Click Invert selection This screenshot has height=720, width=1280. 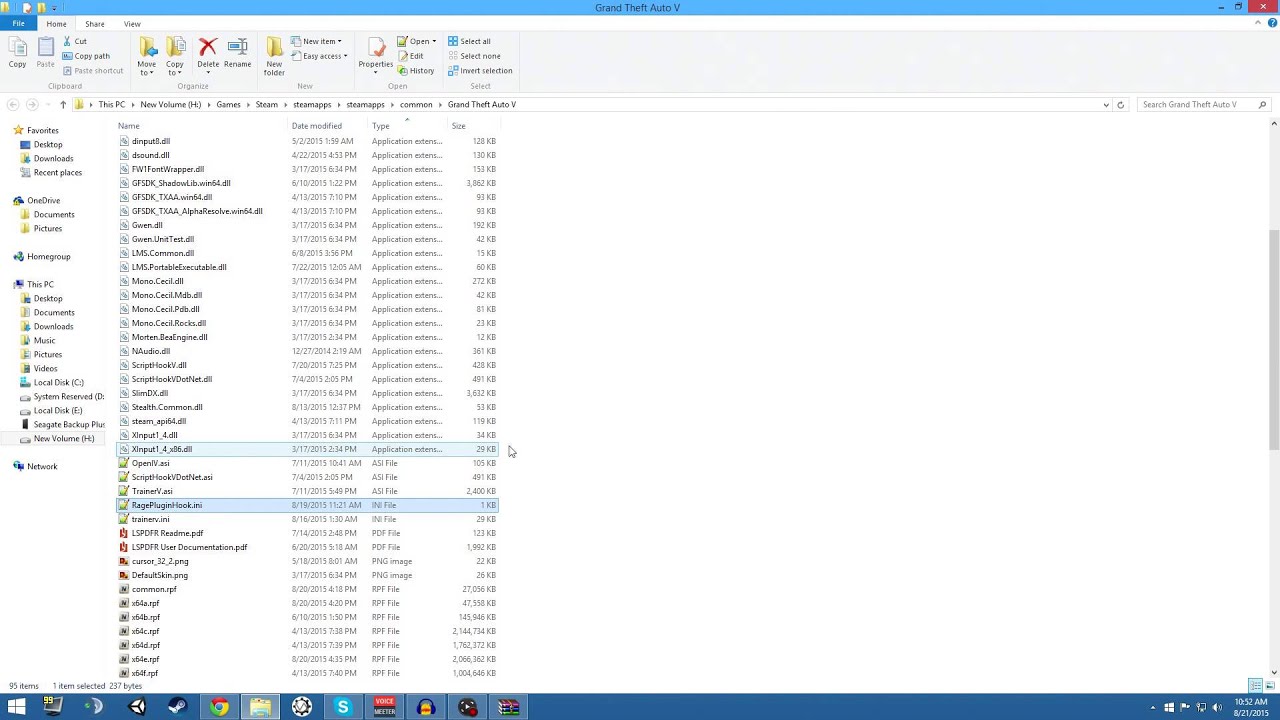click(484, 70)
